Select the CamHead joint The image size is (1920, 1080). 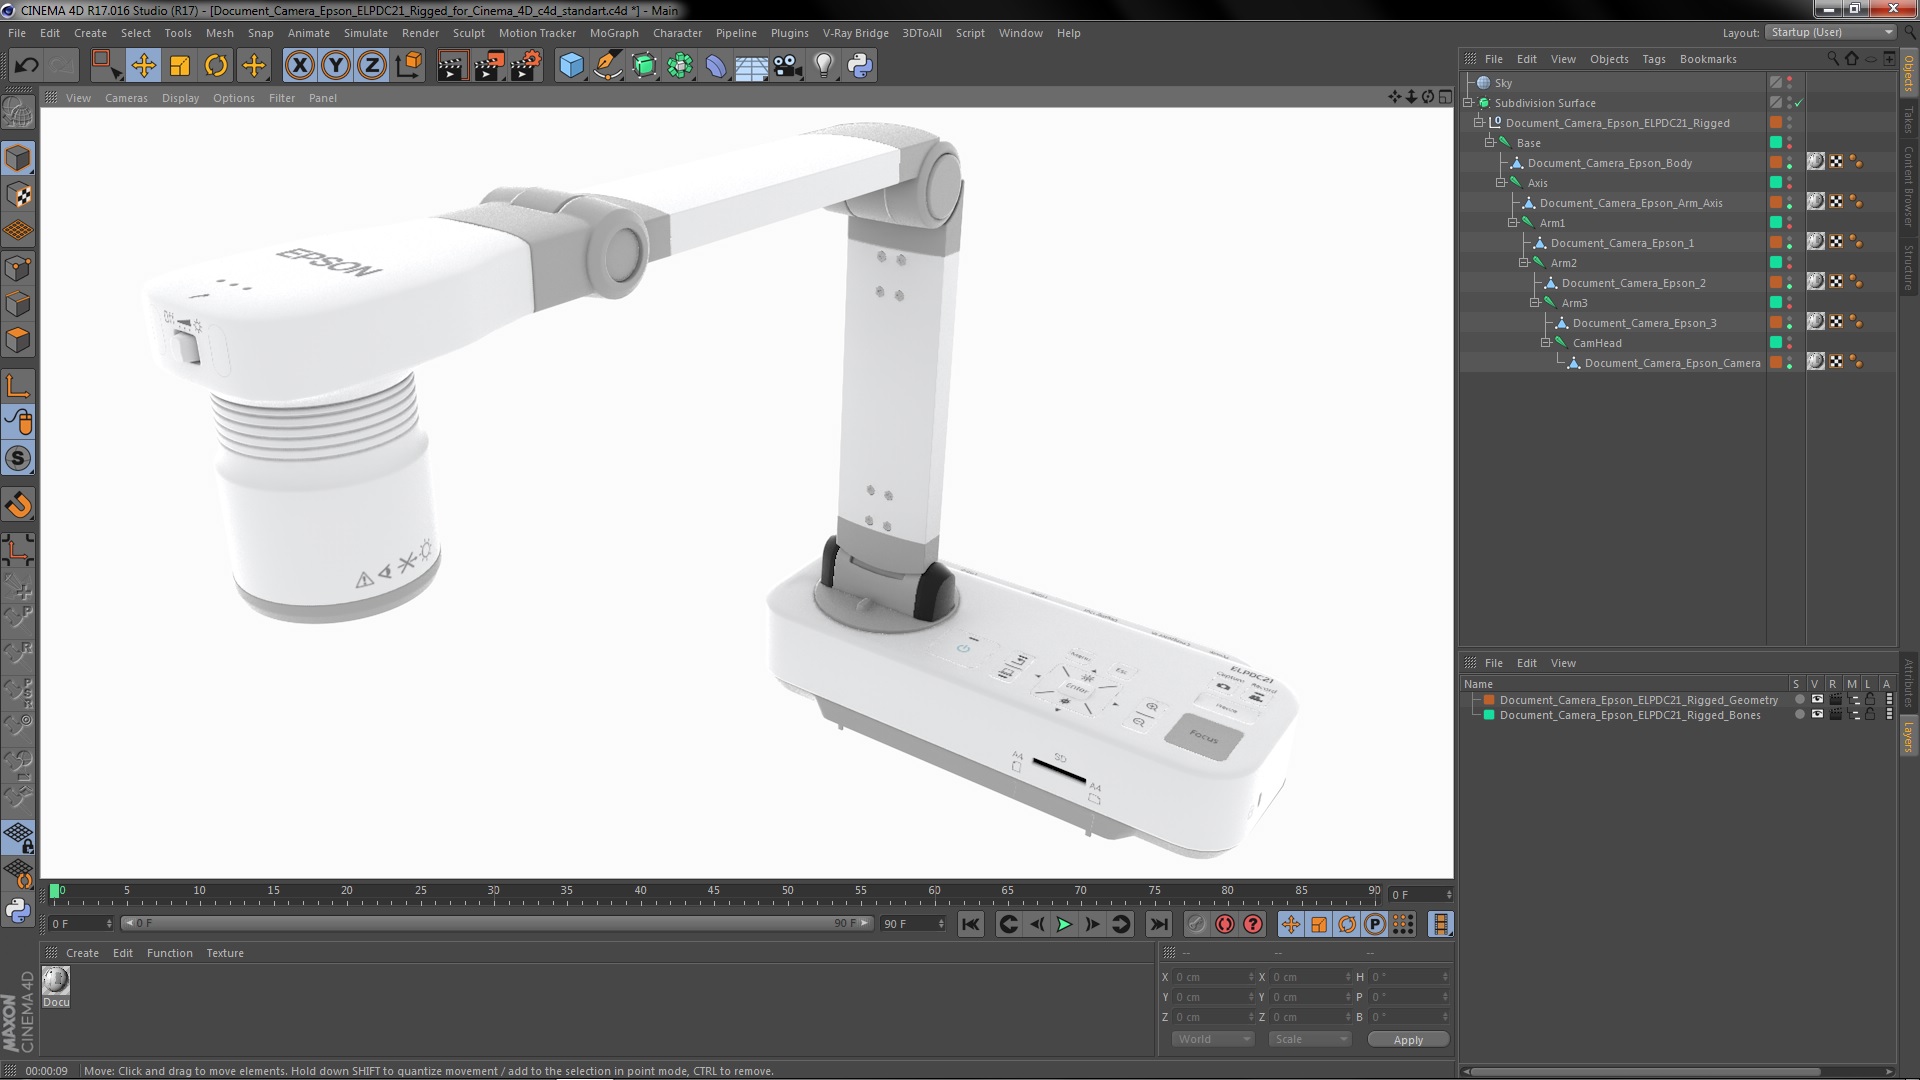(x=1597, y=343)
